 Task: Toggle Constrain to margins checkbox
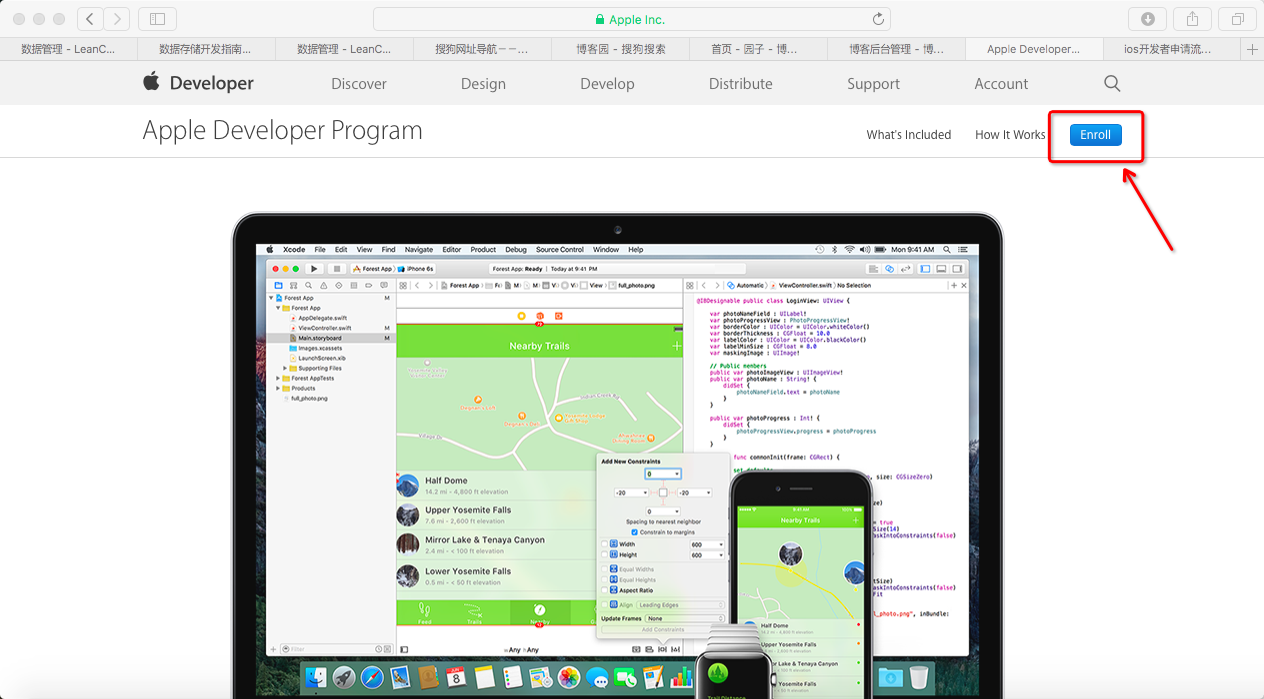[634, 532]
